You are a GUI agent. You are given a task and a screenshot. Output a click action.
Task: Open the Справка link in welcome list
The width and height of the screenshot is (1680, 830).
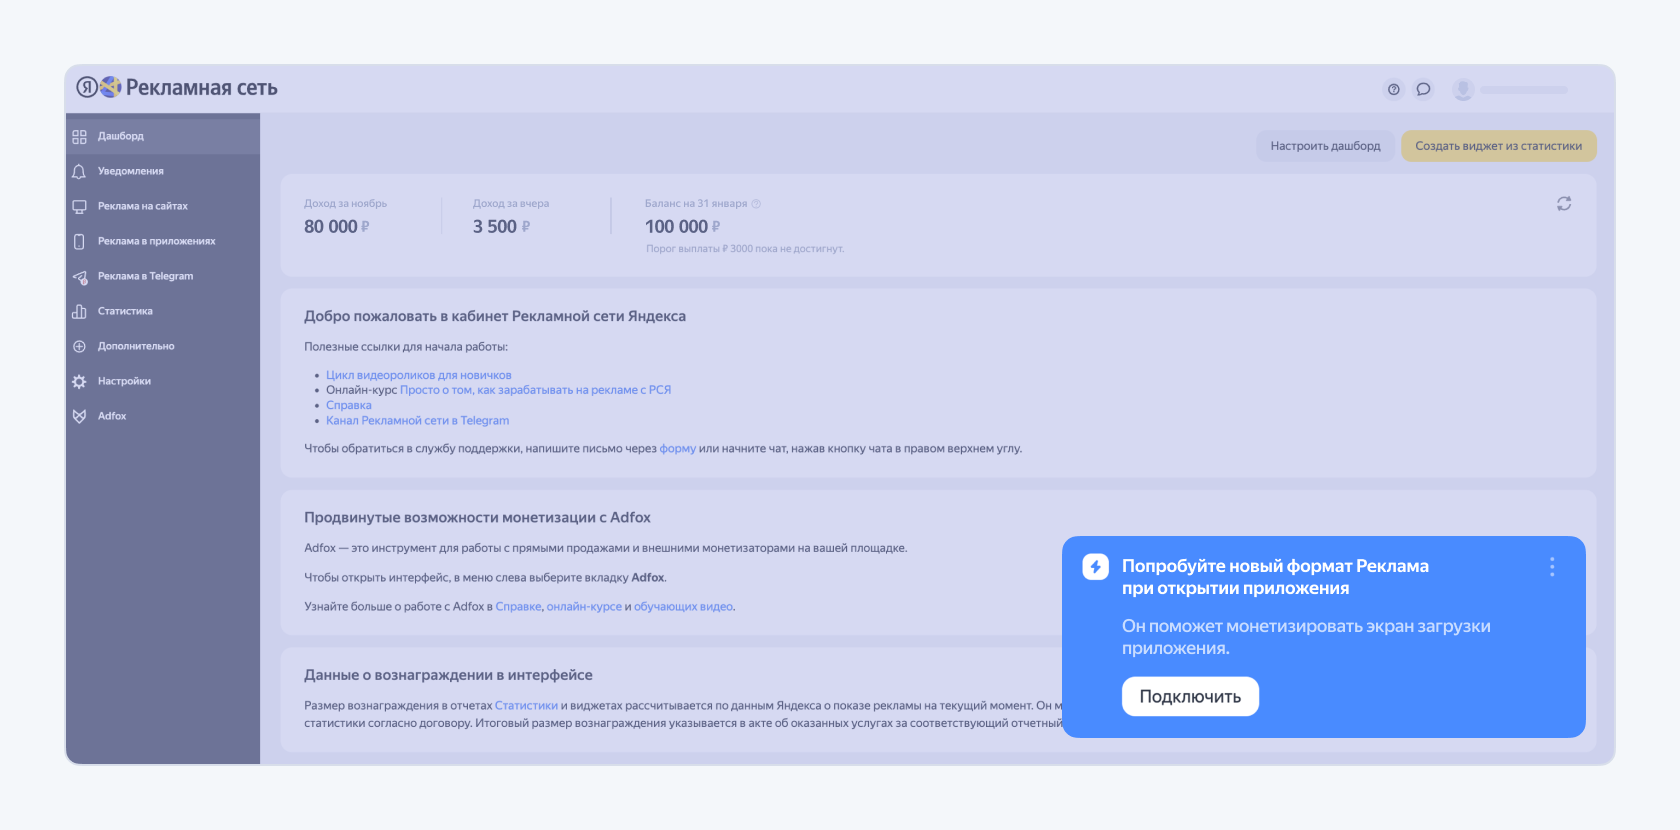(x=348, y=405)
